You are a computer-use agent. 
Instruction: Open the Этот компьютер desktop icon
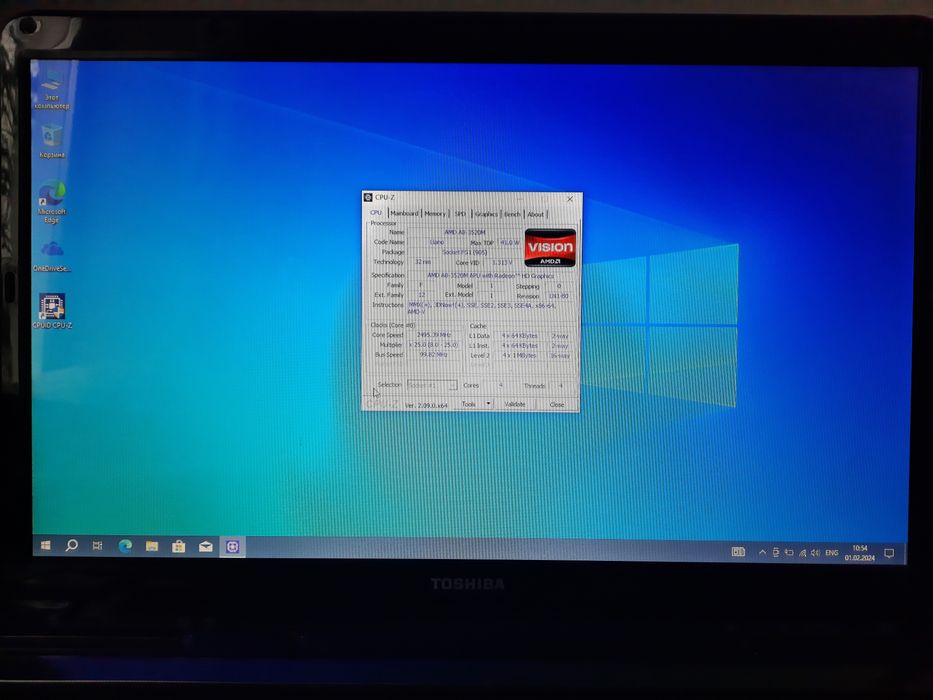click(x=51, y=89)
